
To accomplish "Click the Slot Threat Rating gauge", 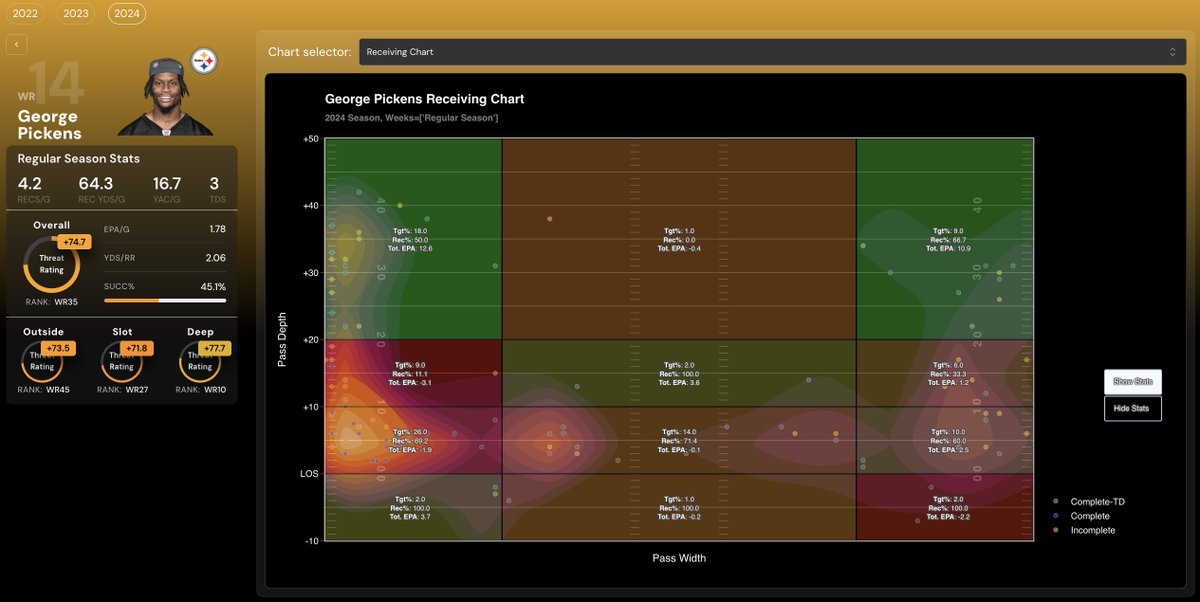I will (x=121, y=361).
